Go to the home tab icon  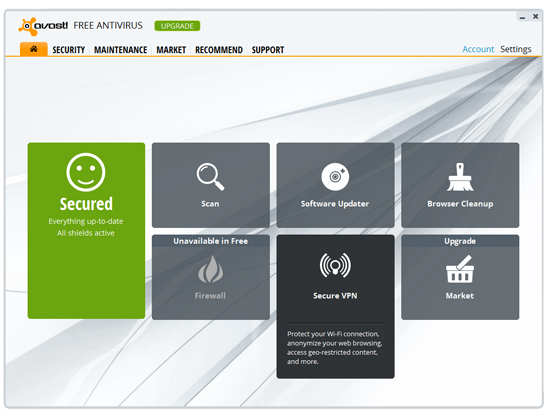click(x=34, y=49)
